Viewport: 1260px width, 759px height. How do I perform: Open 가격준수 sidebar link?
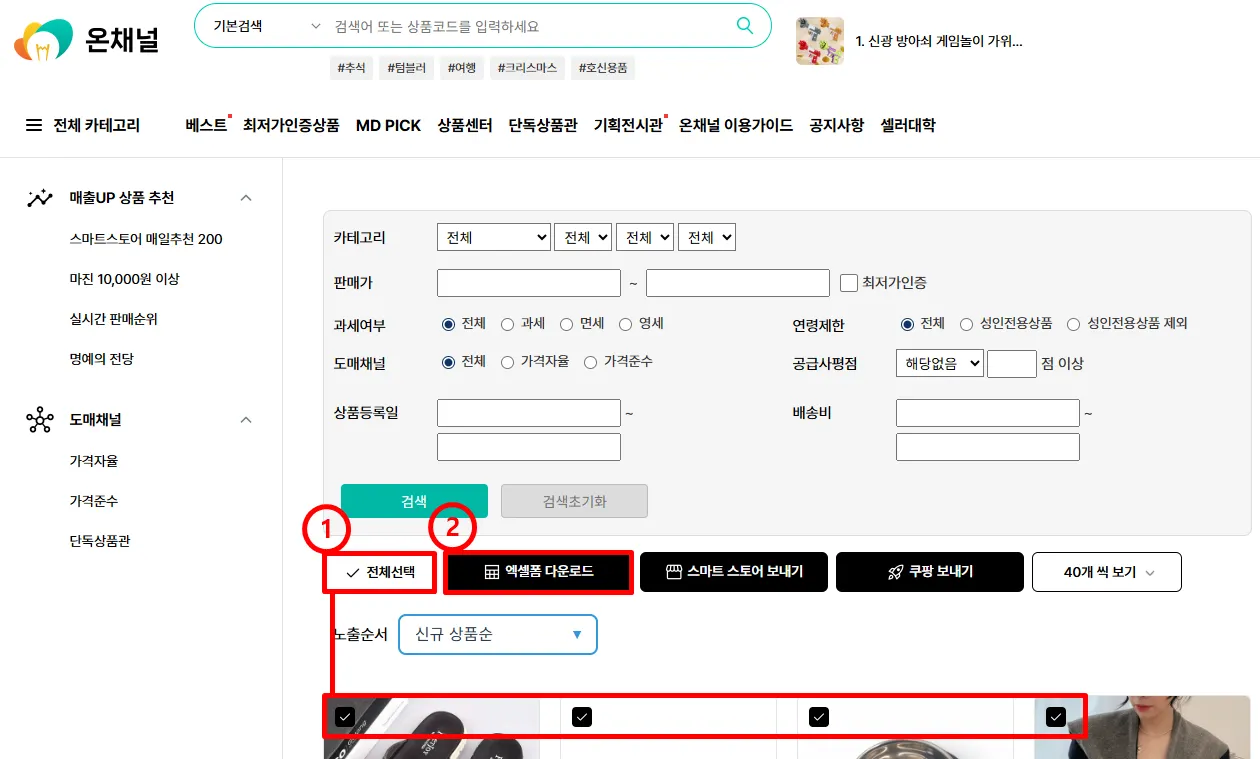[94, 501]
